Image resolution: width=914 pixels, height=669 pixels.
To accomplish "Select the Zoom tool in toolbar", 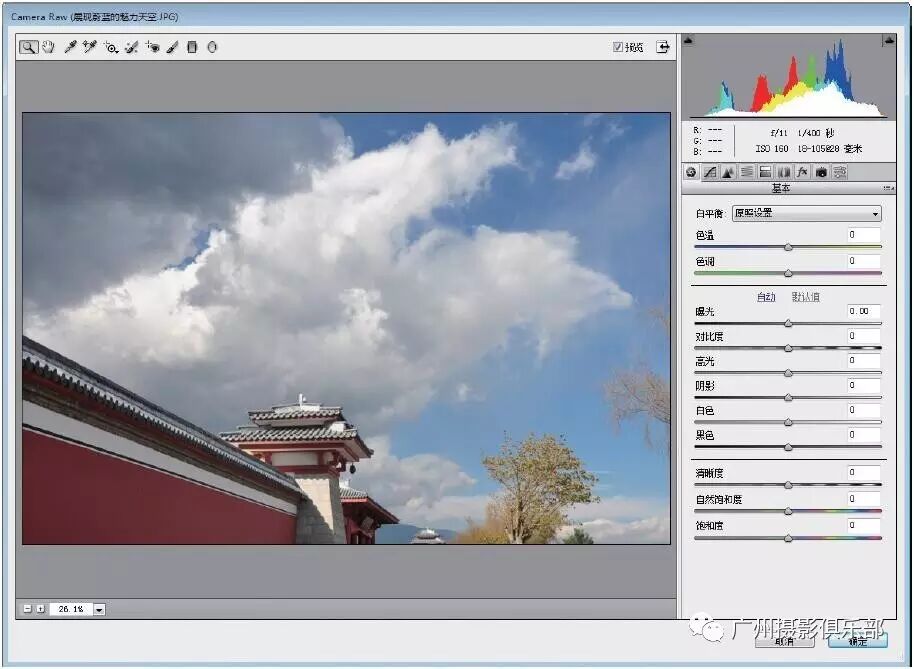I will click(28, 47).
